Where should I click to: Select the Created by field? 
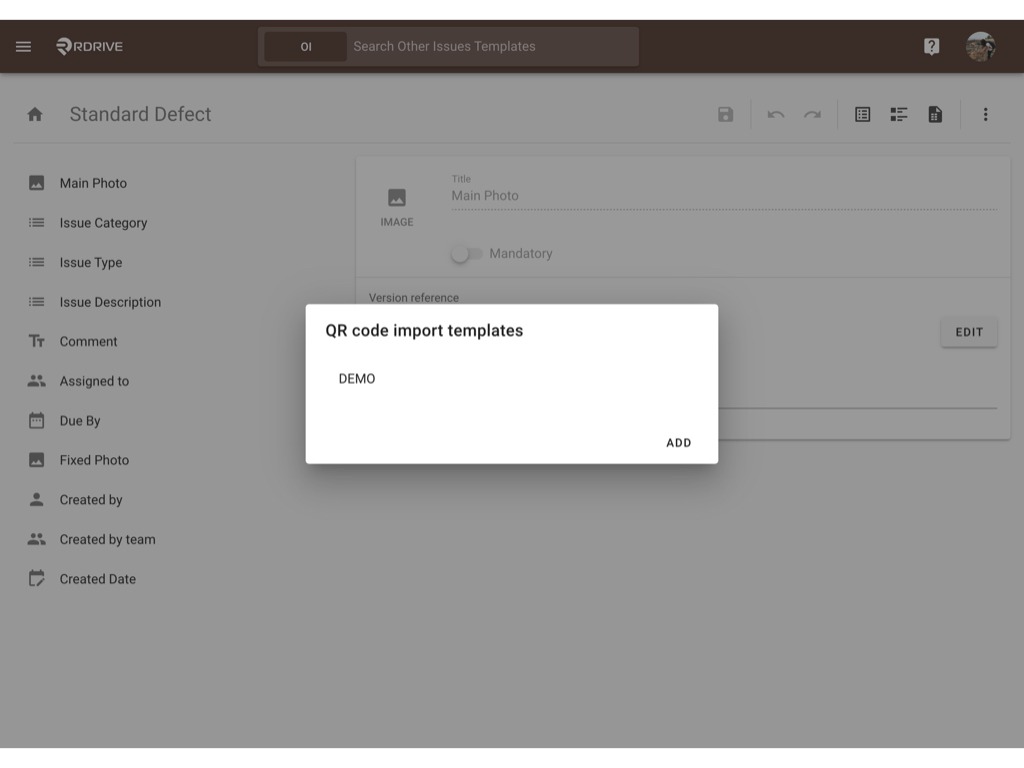coord(91,500)
